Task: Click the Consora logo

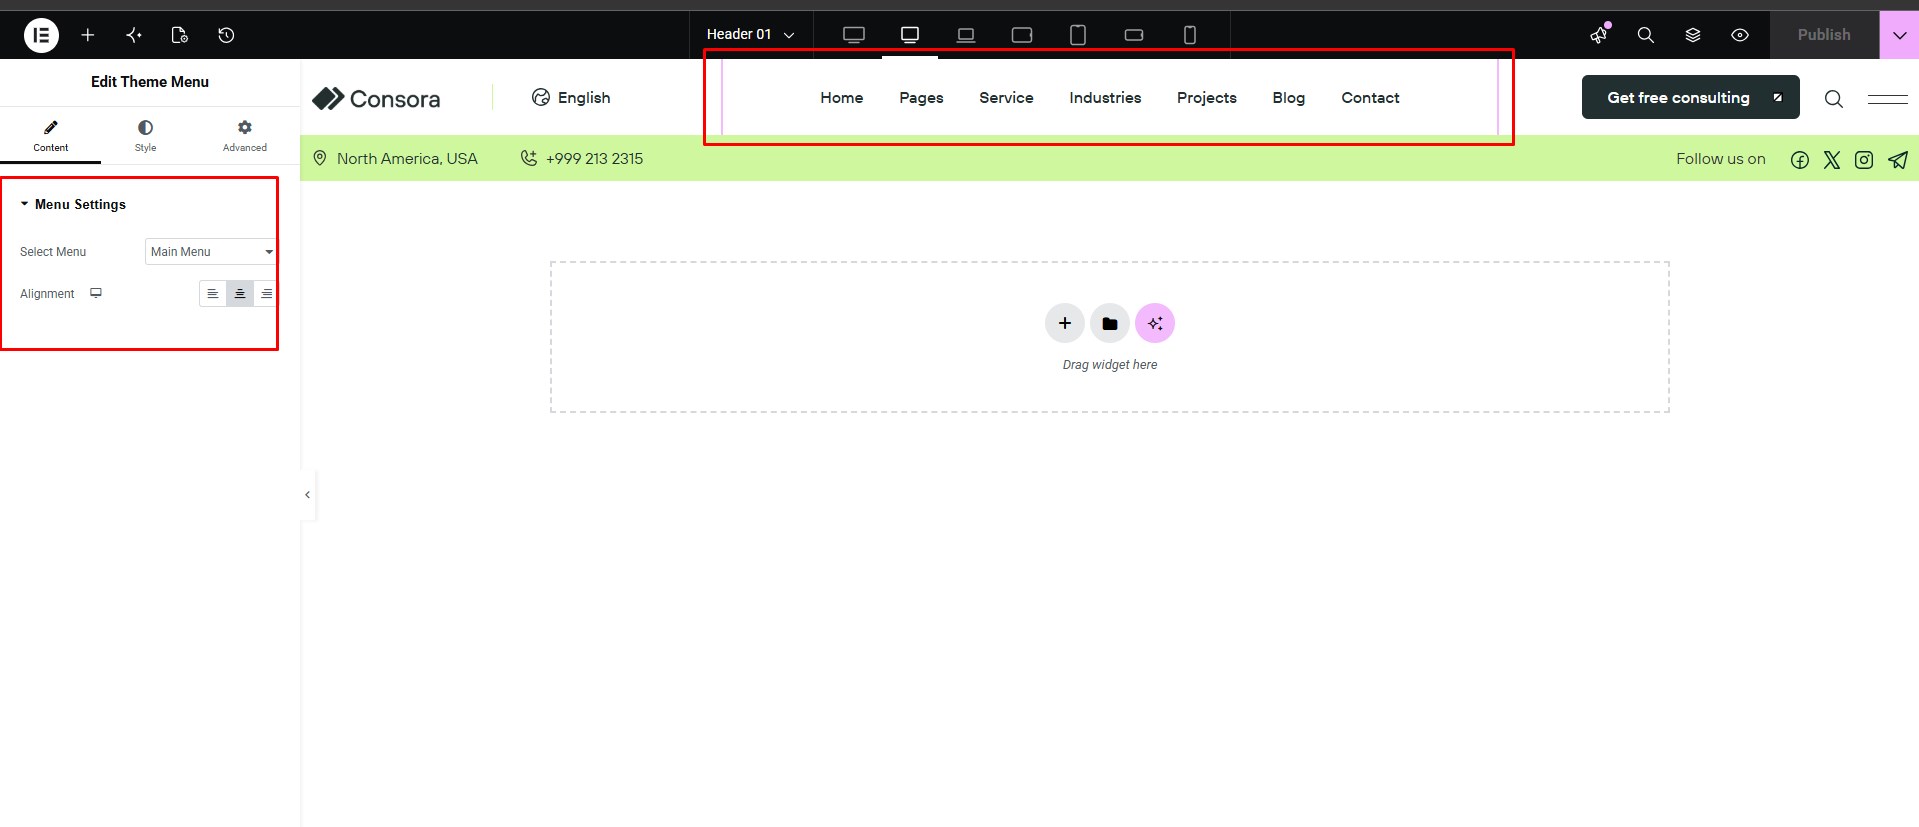Action: (376, 98)
